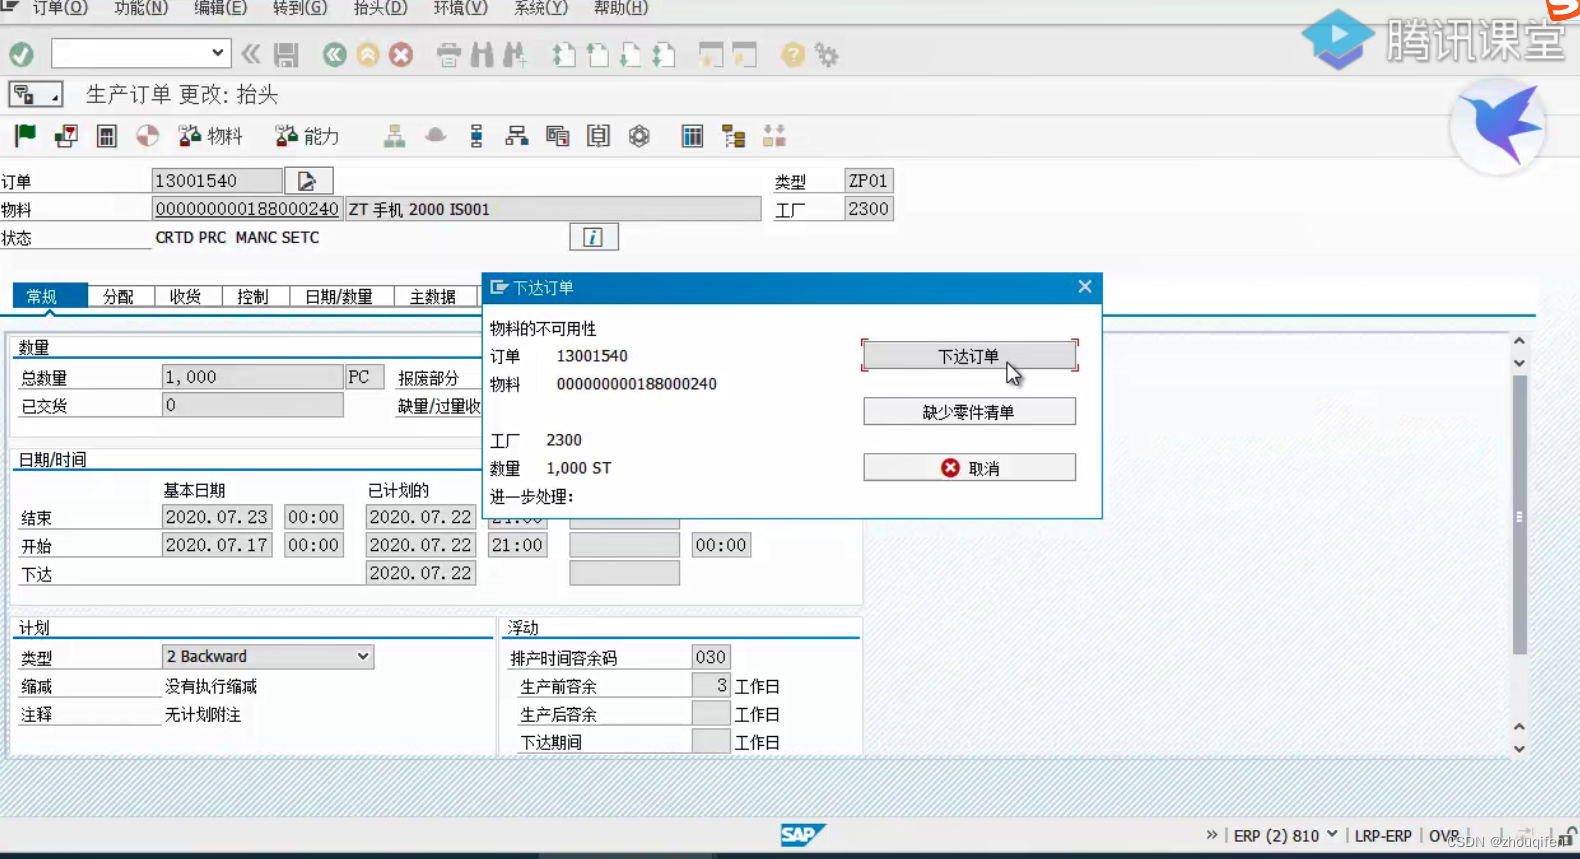Open the components overview hierarchy icon
The image size is (1580, 859).
tap(517, 135)
